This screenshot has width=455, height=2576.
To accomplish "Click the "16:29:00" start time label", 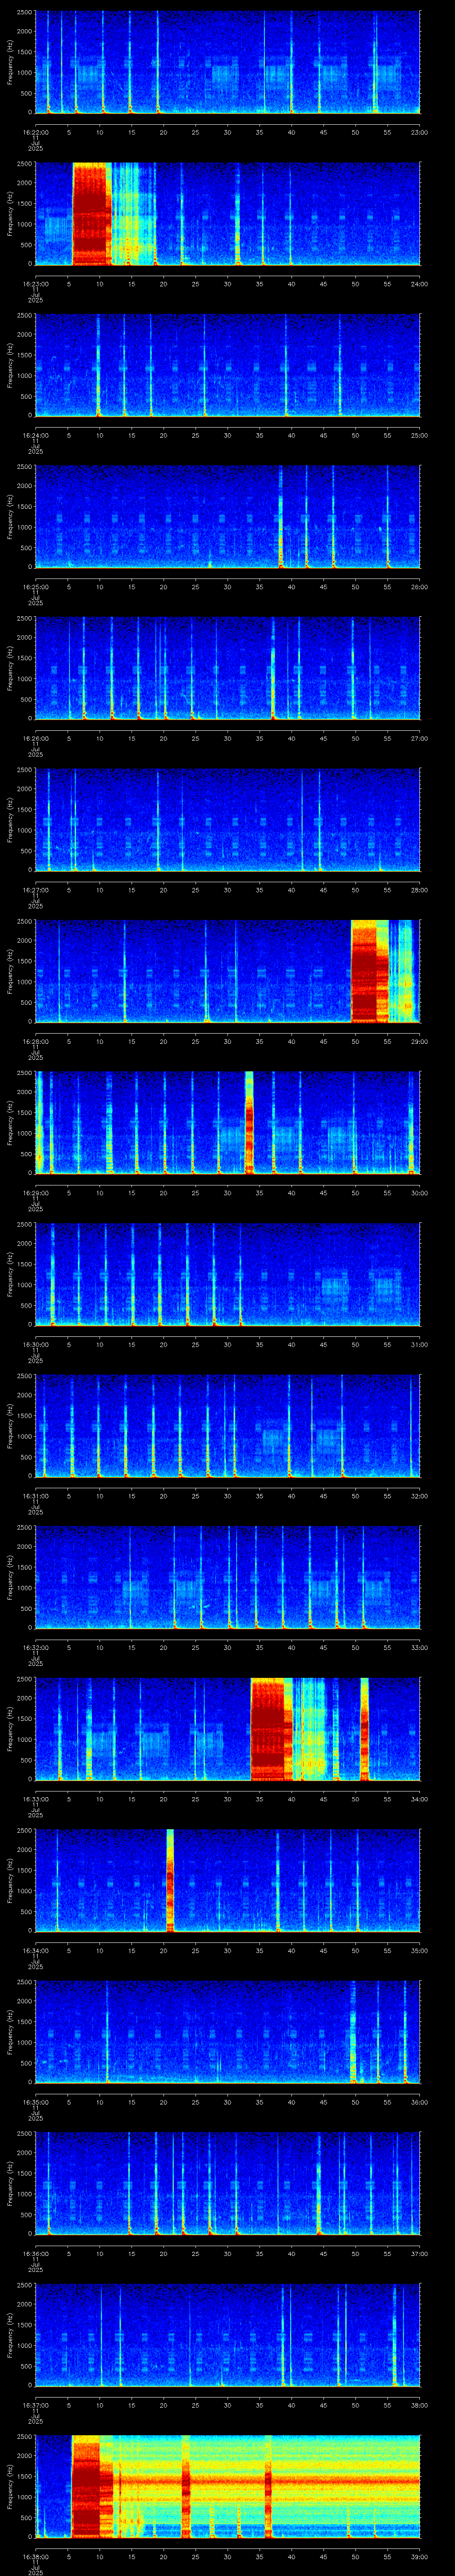I will [35, 1193].
